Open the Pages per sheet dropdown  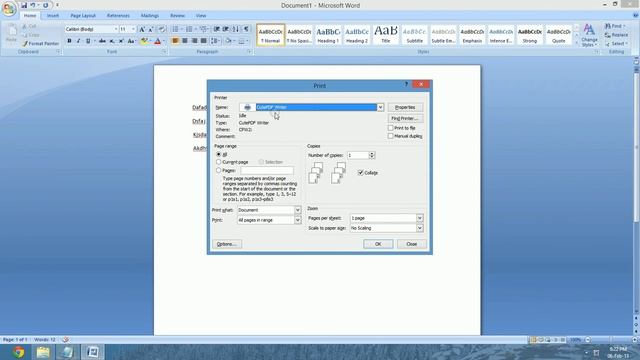[x=420, y=218]
